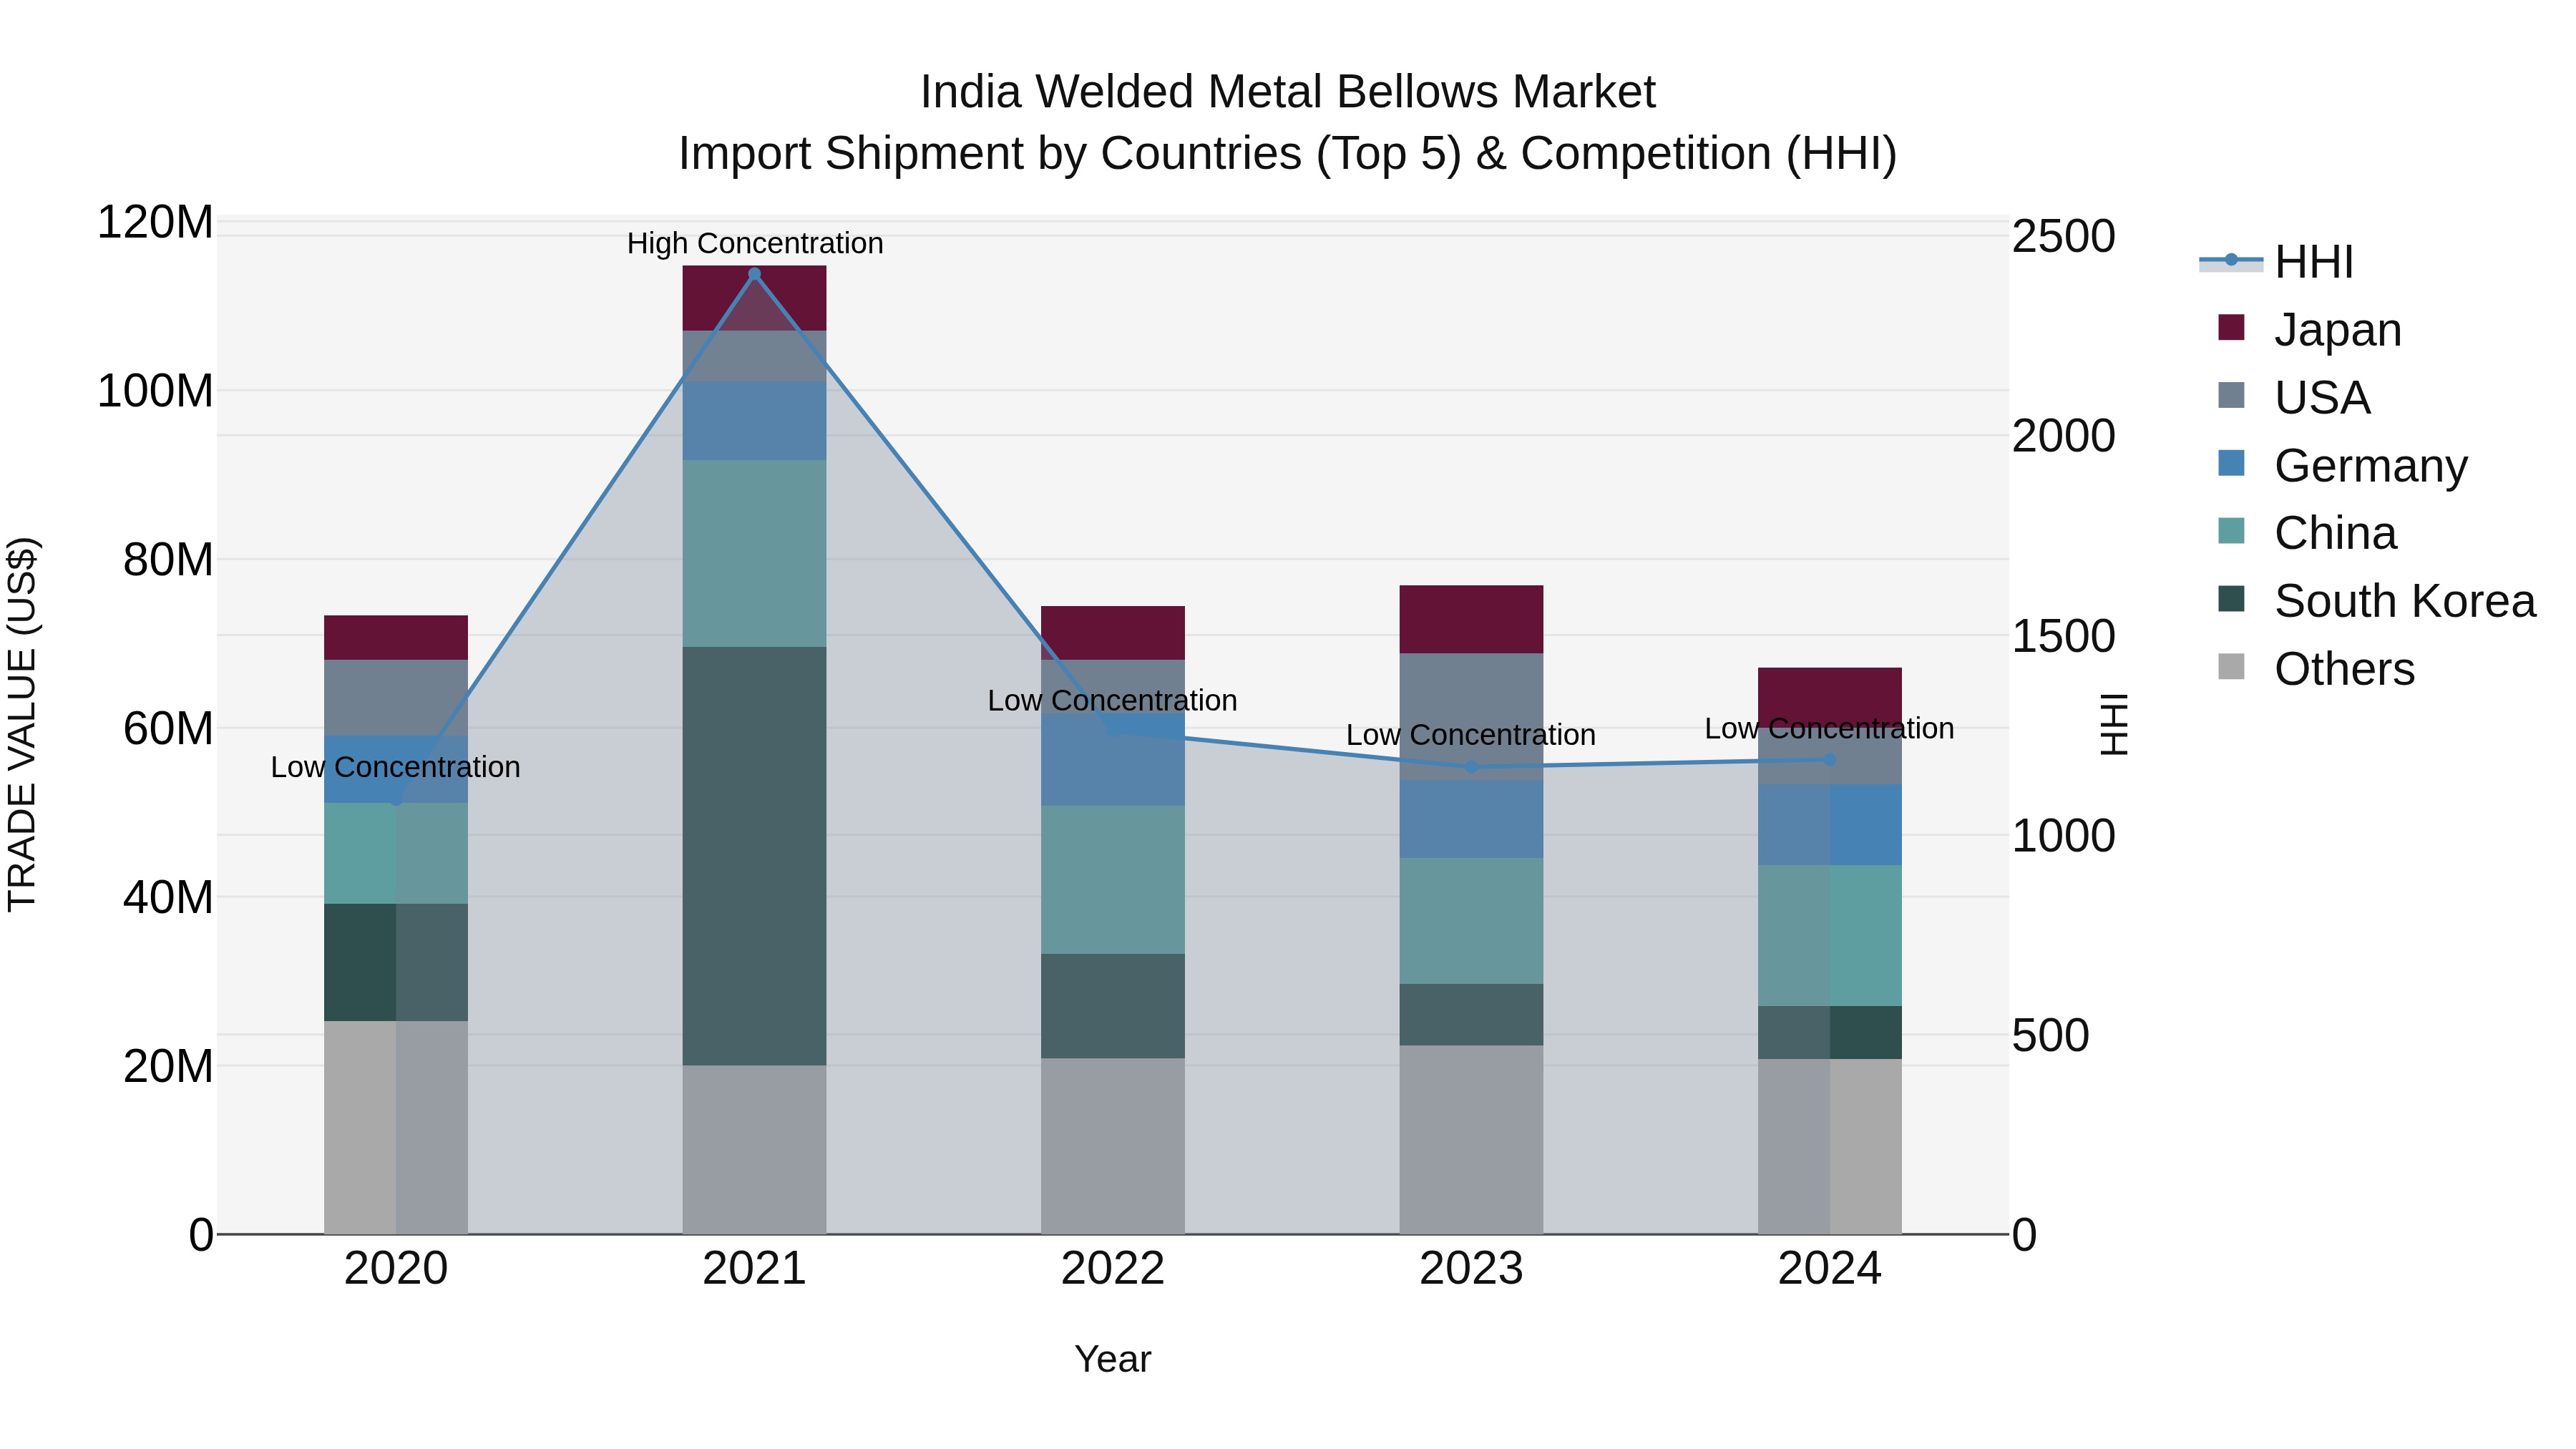This screenshot has height=1449, width=2576.
Task: Click the 'Year' x-axis title
Action: (1113, 1359)
